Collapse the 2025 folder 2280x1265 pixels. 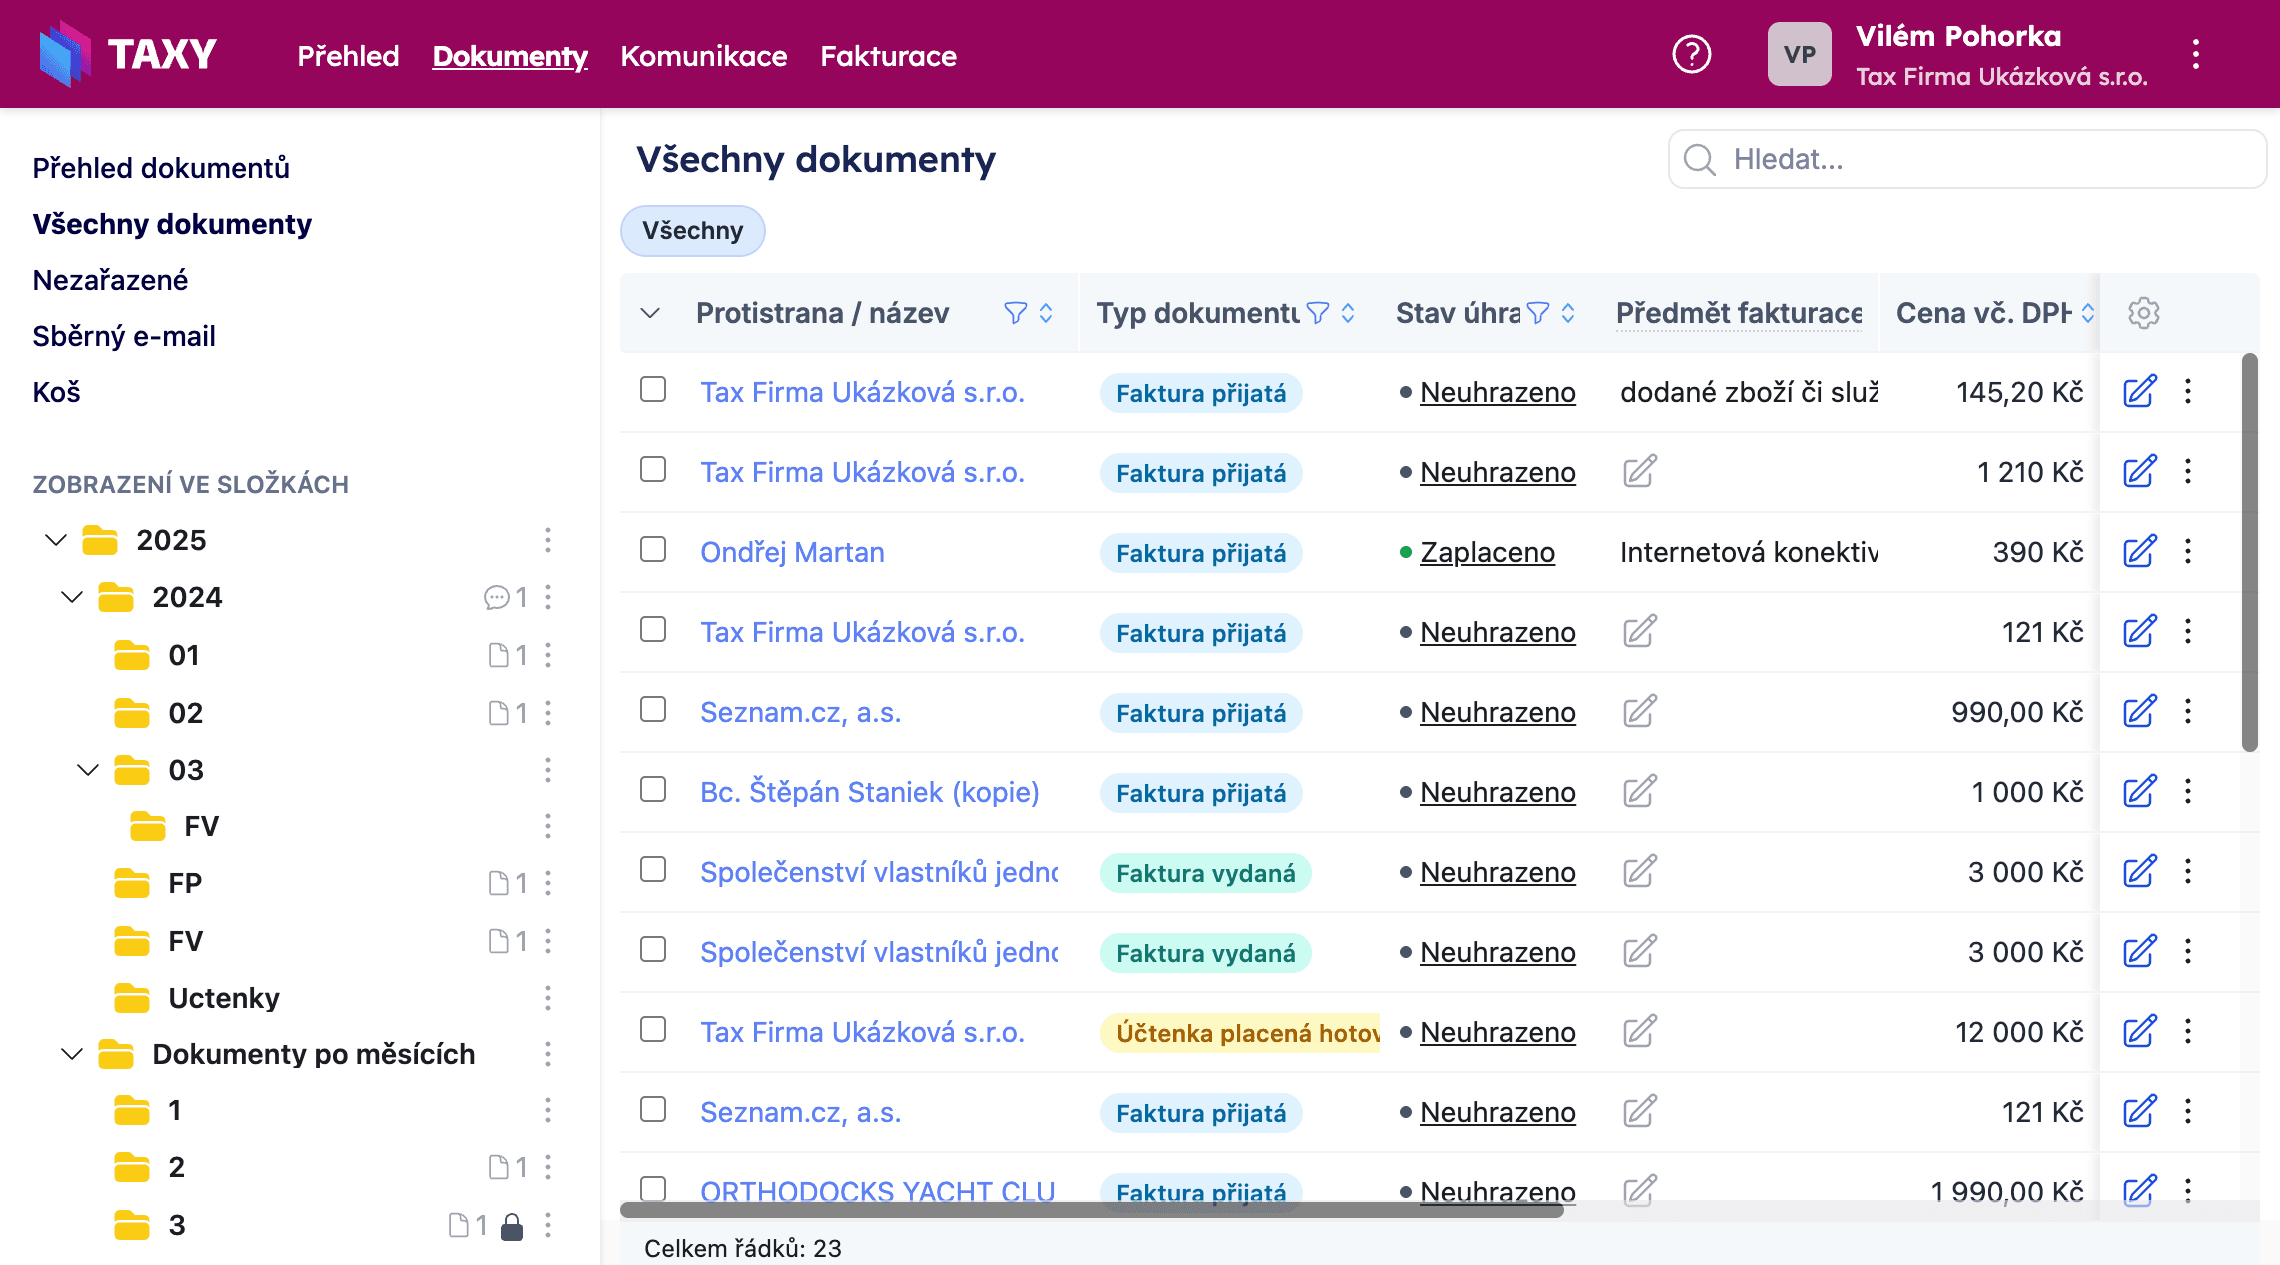pyautogui.click(x=56, y=541)
